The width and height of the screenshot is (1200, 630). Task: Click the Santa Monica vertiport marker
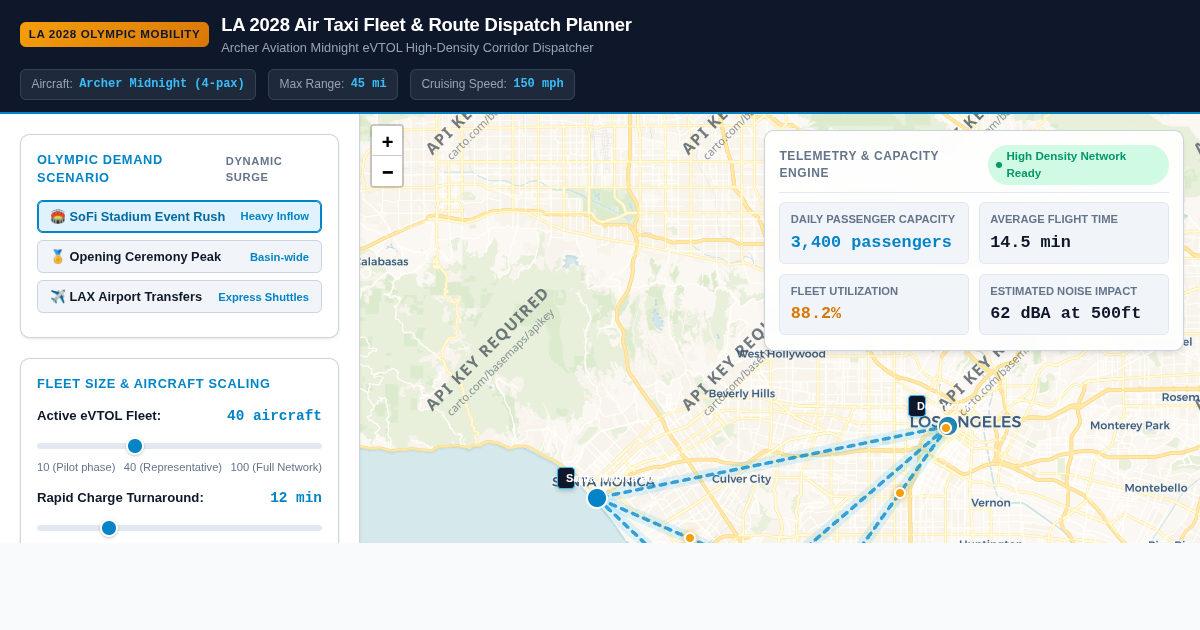click(597, 498)
